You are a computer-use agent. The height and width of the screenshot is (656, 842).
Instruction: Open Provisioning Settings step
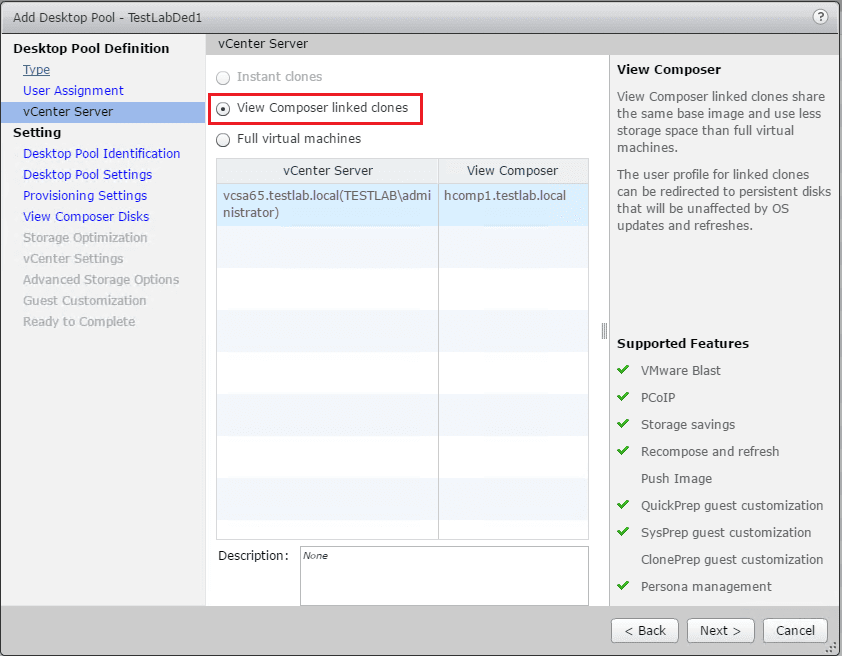pyautogui.click(x=85, y=195)
